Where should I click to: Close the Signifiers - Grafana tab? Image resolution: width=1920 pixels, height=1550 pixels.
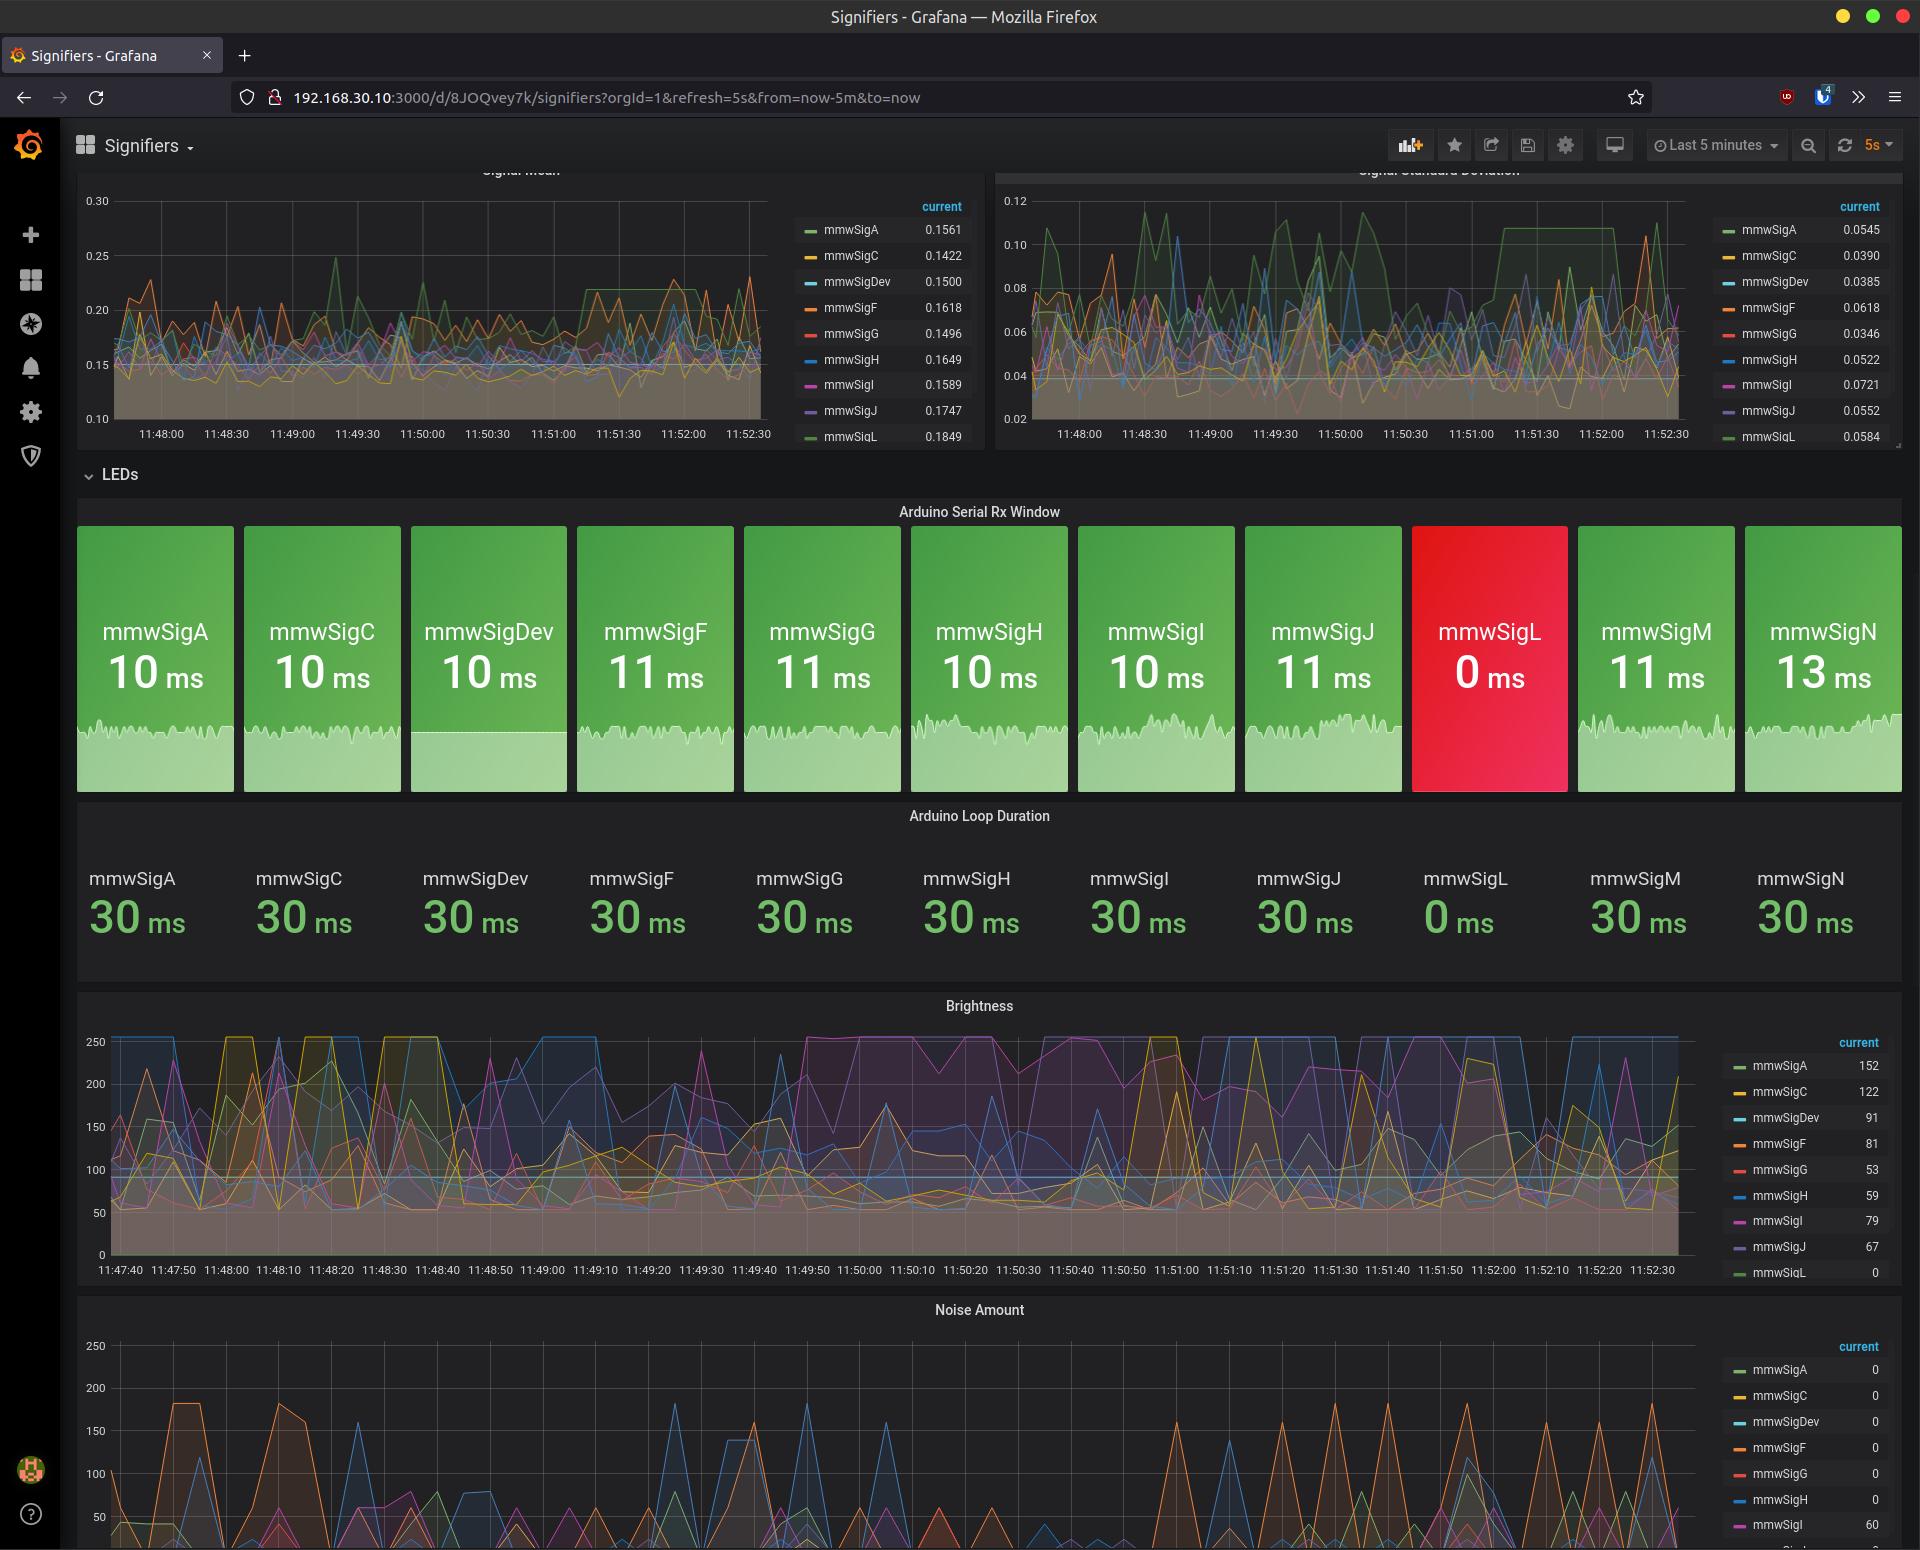(x=207, y=55)
